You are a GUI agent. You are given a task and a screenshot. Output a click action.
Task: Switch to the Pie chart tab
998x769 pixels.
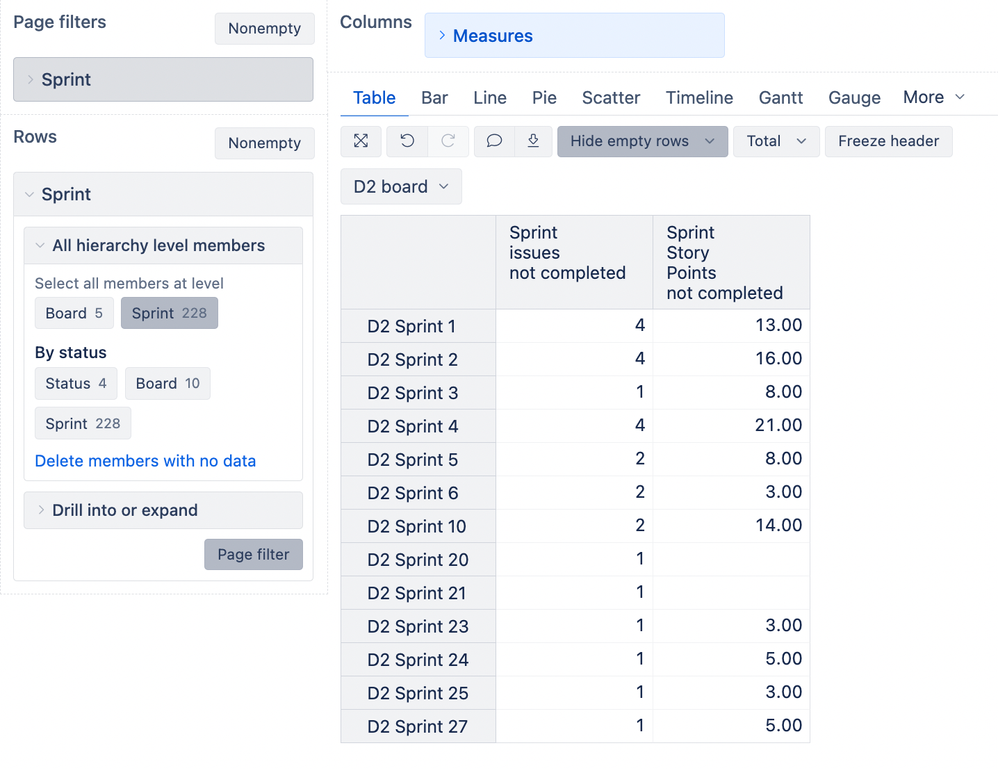[x=544, y=98]
